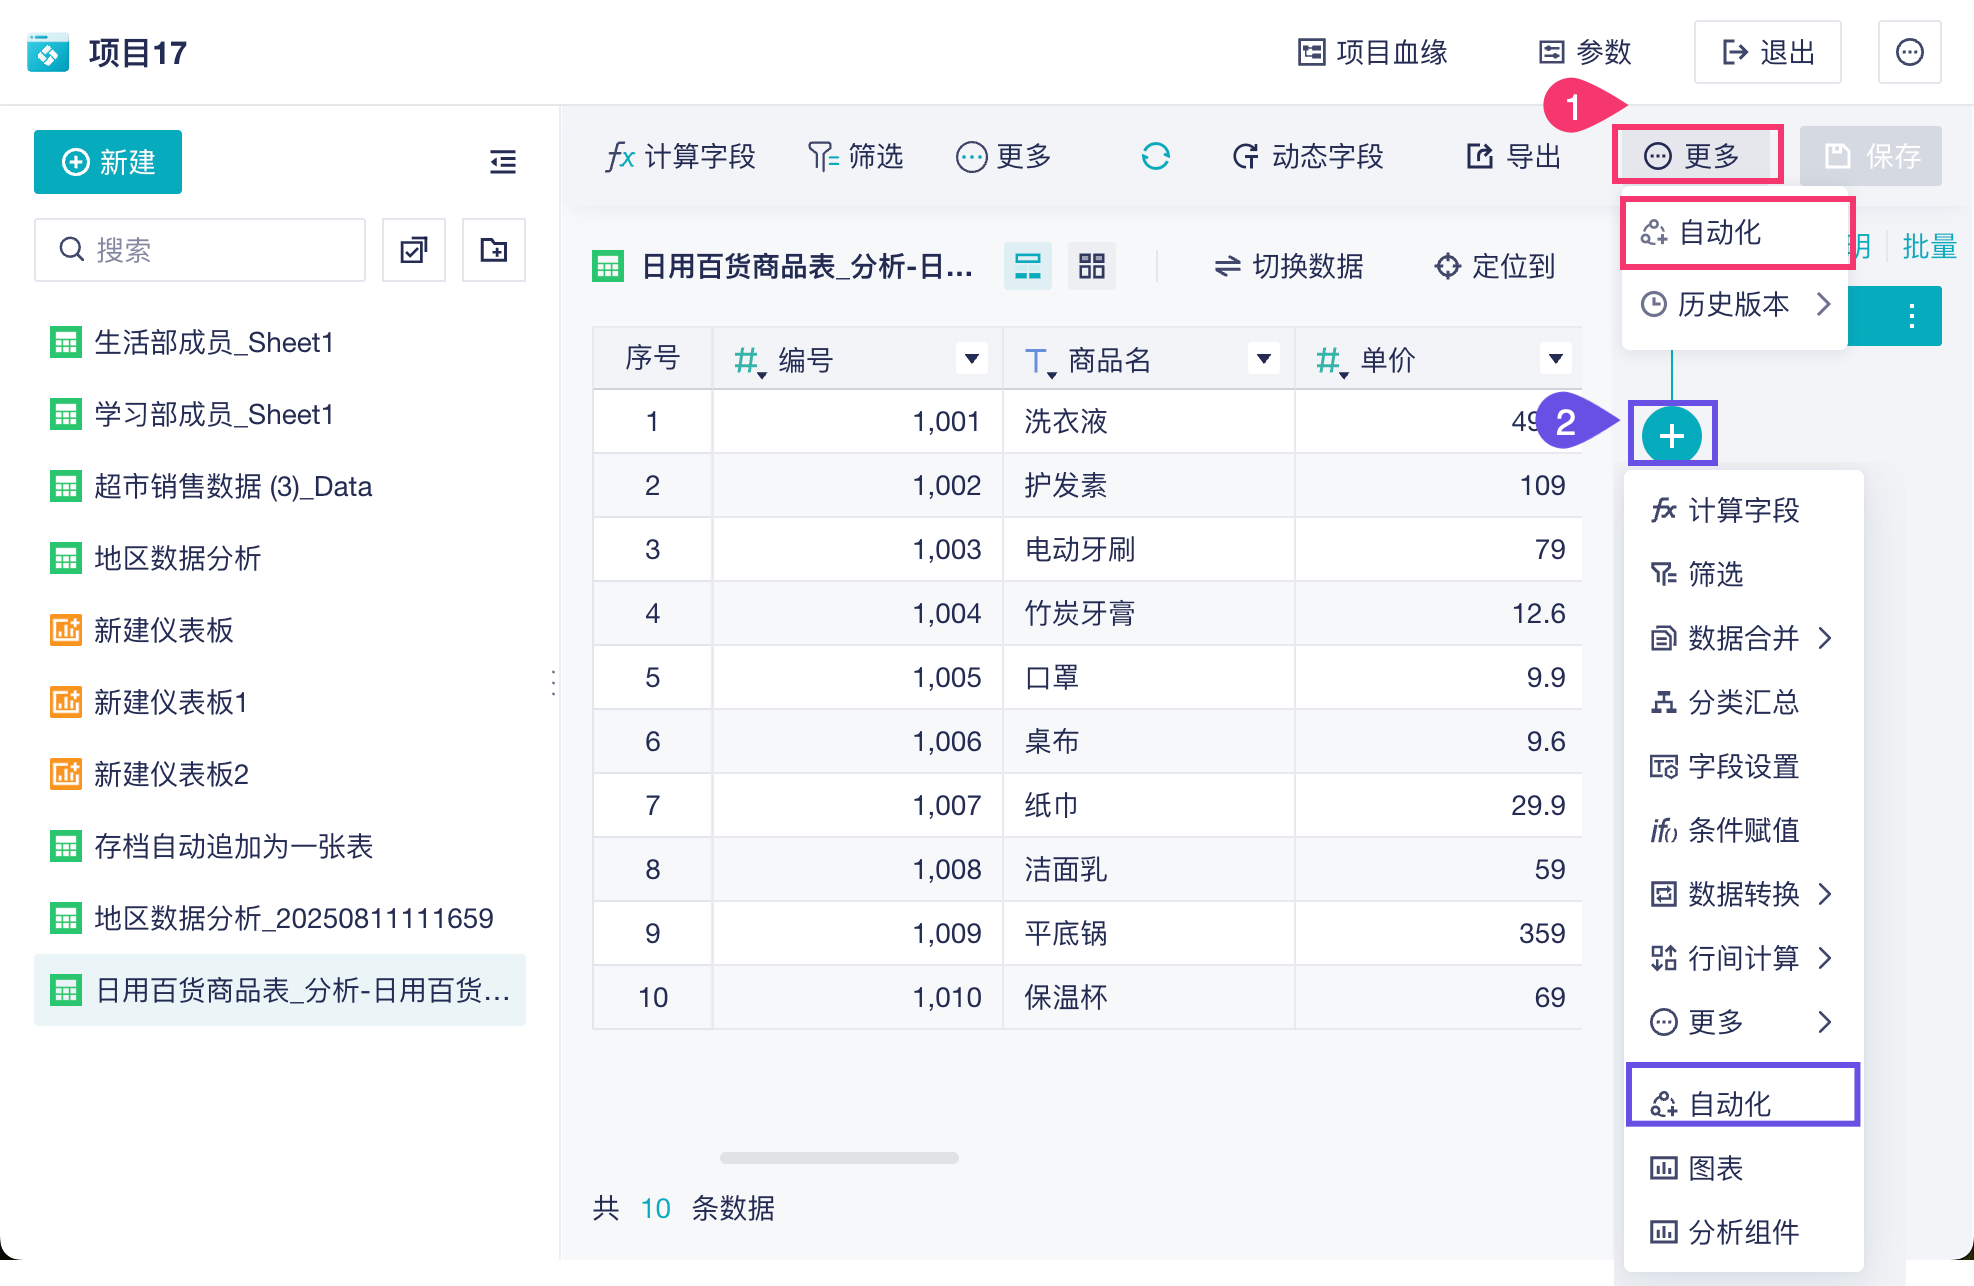Click the 切换数据 switch data button
1974x1286 pixels.
(1288, 267)
